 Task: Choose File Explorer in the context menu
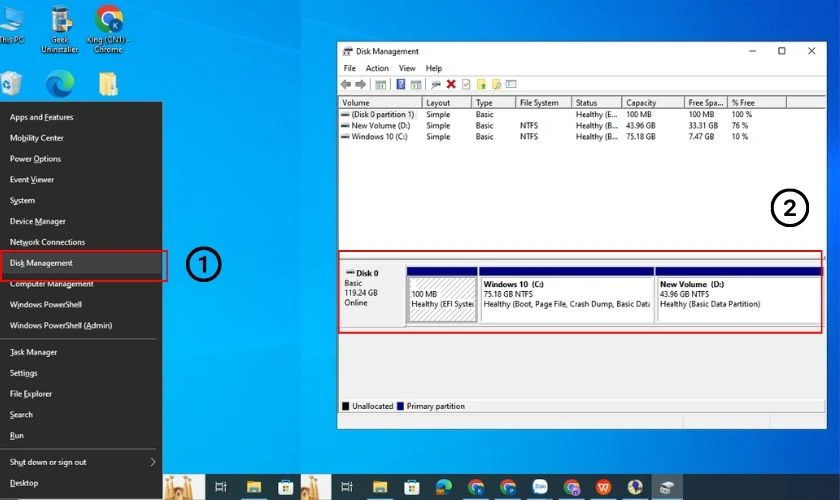pyautogui.click(x=81, y=394)
